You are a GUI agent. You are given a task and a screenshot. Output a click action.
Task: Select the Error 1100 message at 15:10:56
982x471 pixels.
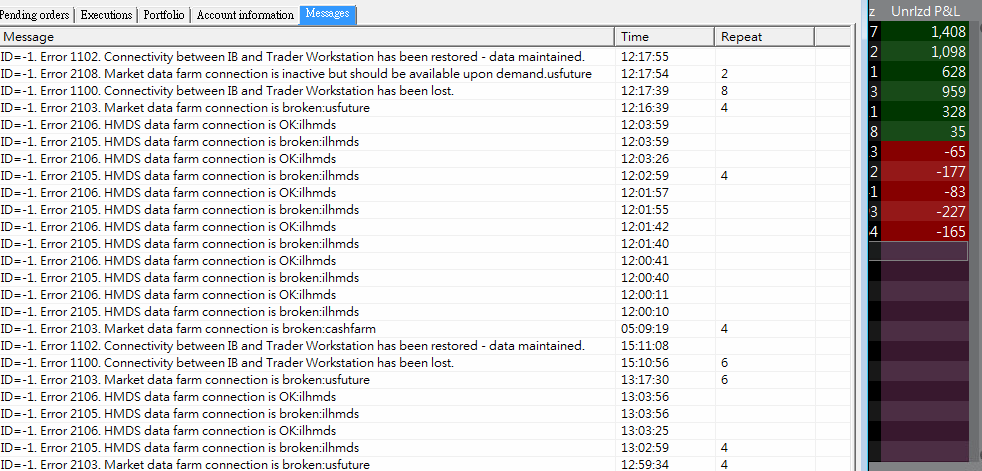click(227, 363)
